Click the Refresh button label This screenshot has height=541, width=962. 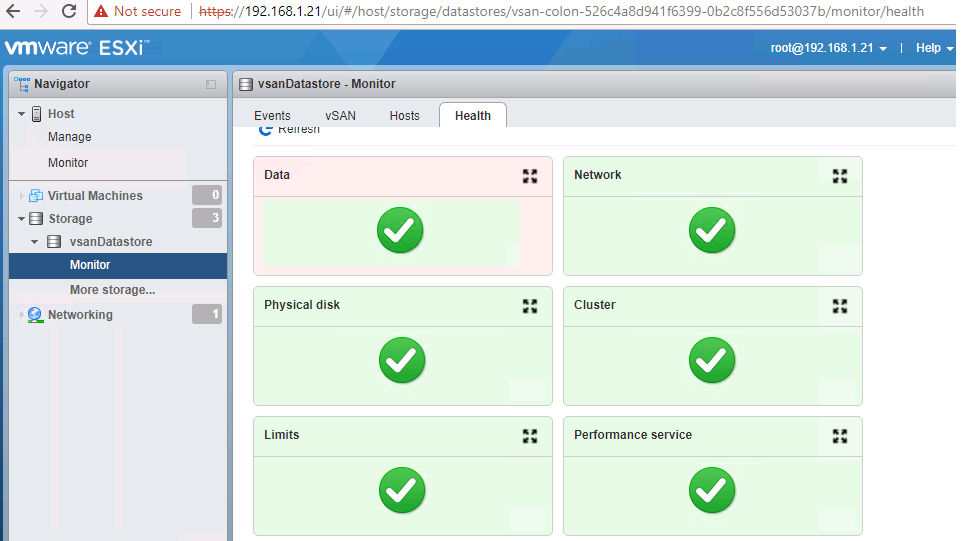click(299, 130)
